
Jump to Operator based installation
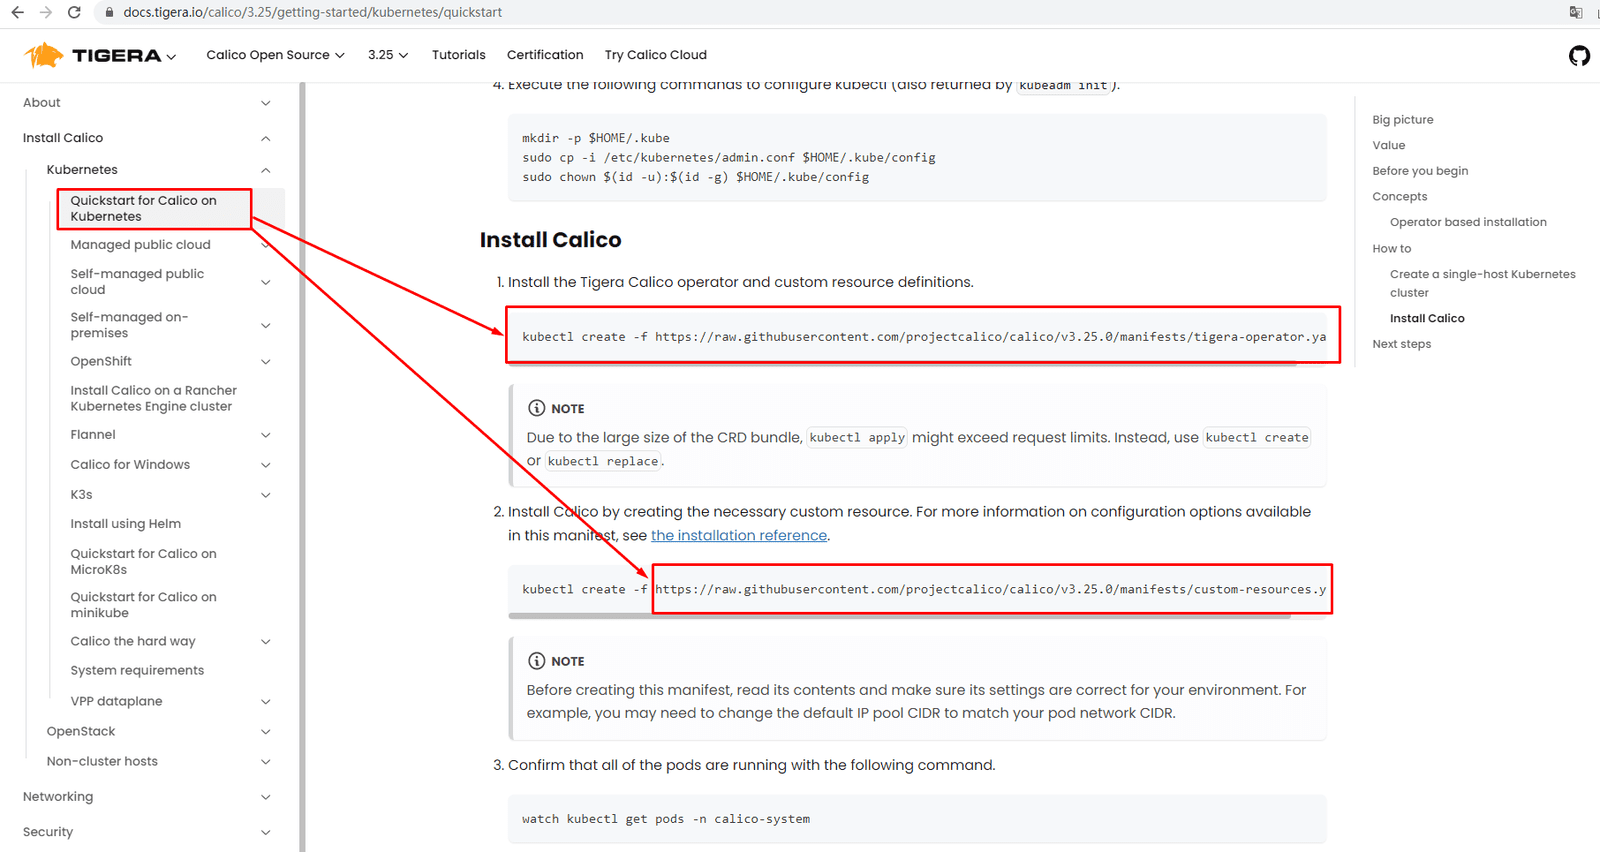click(x=1468, y=223)
